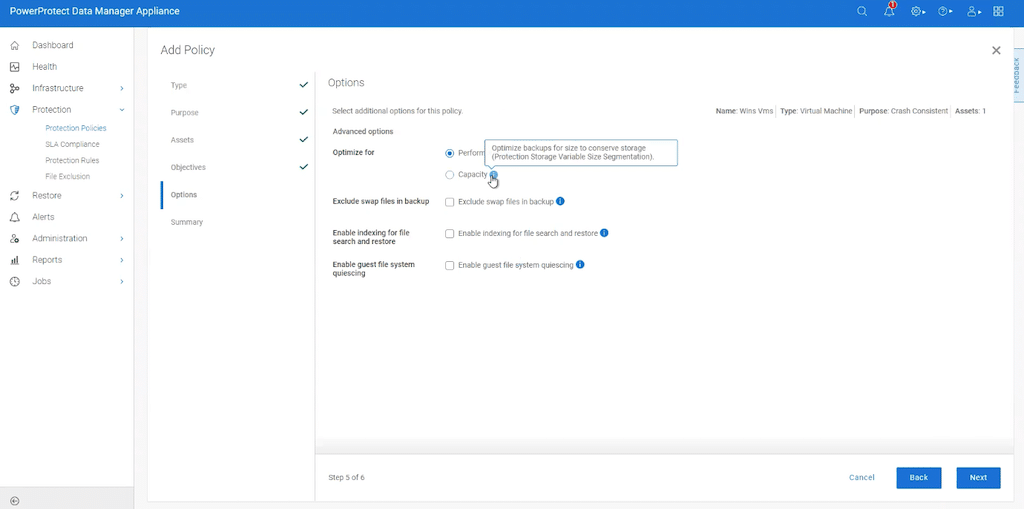Select the Performance radio button
This screenshot has width=1024, height=509.
pos(449,153)
